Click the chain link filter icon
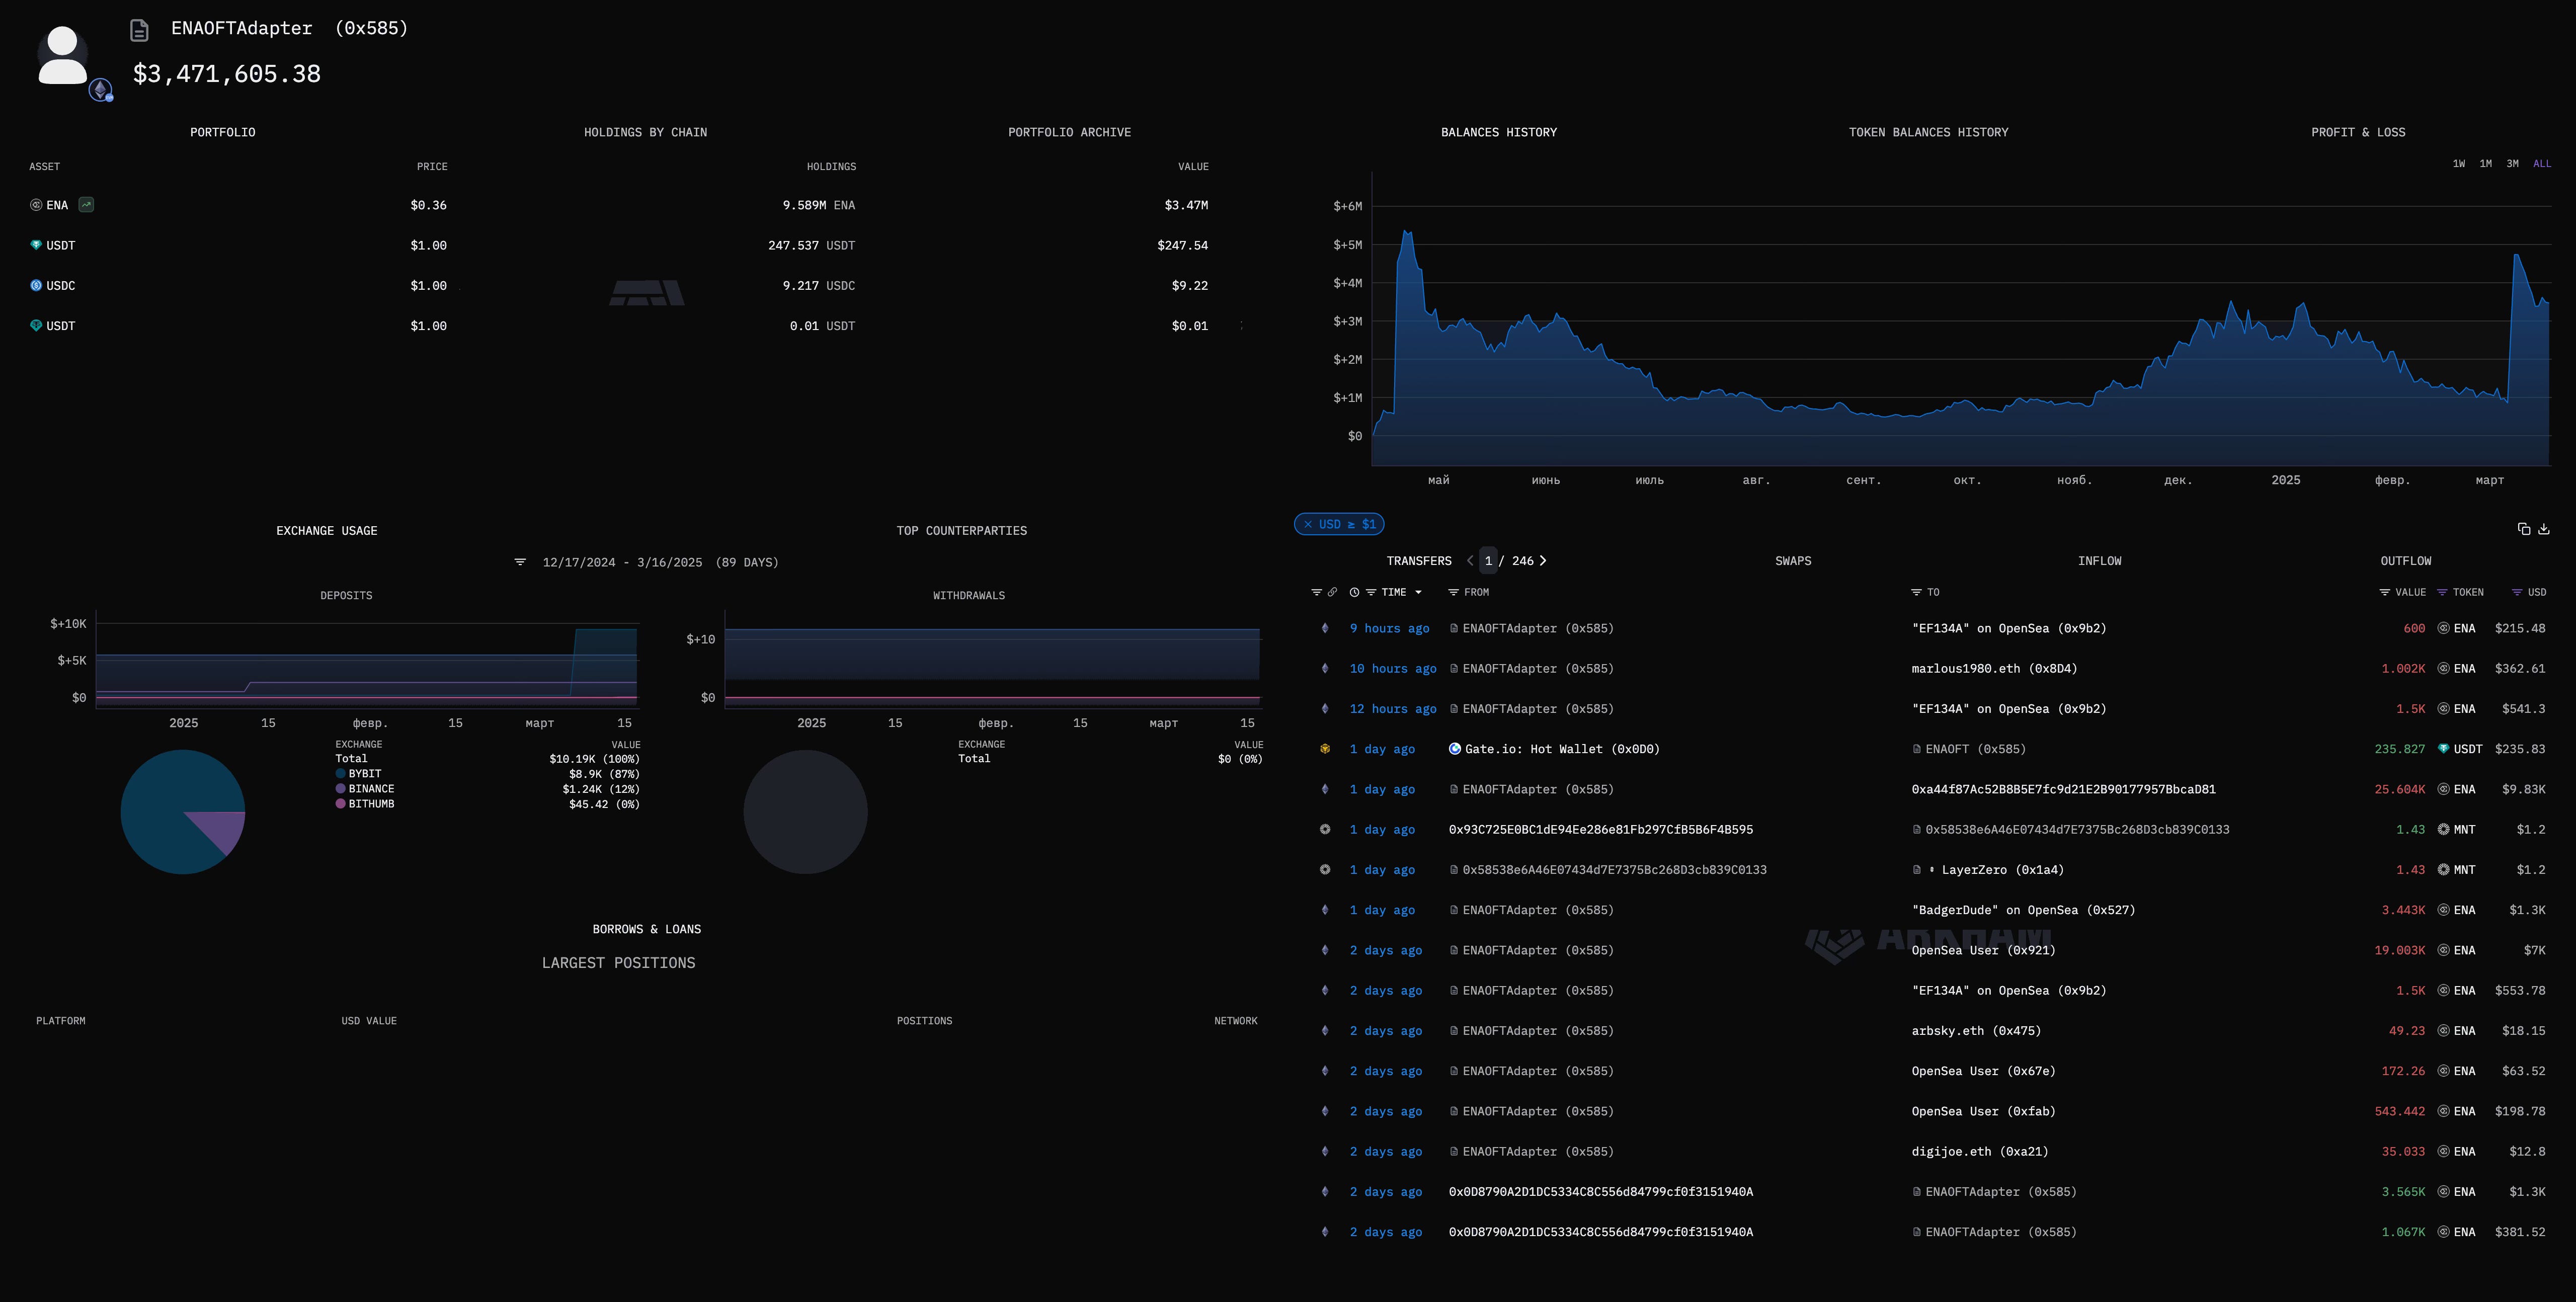This screenshot has width=2576, height=1302. click(1332, 592)
